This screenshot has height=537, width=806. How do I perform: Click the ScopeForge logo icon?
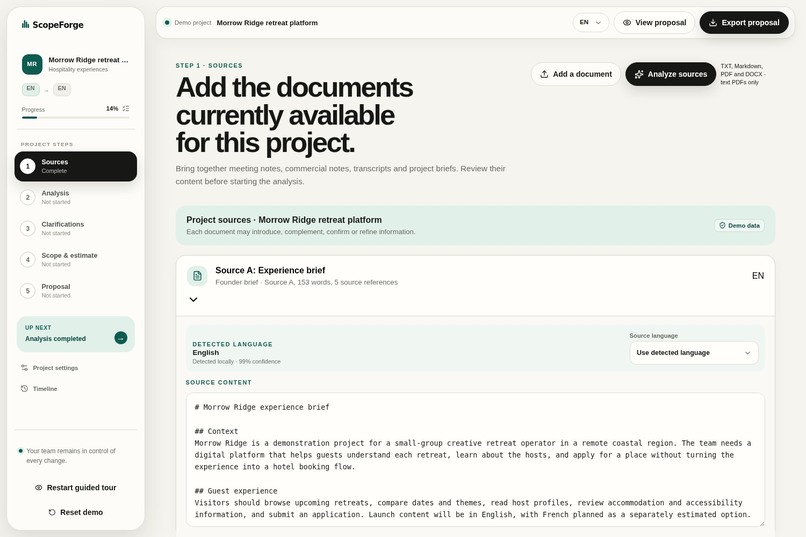[25, 24]
